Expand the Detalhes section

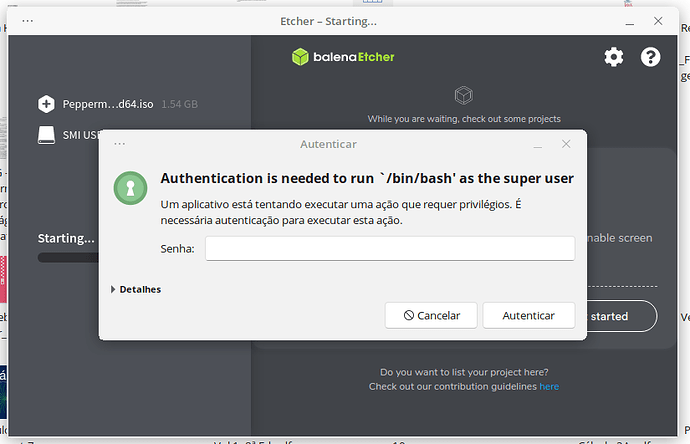(136, 289)
